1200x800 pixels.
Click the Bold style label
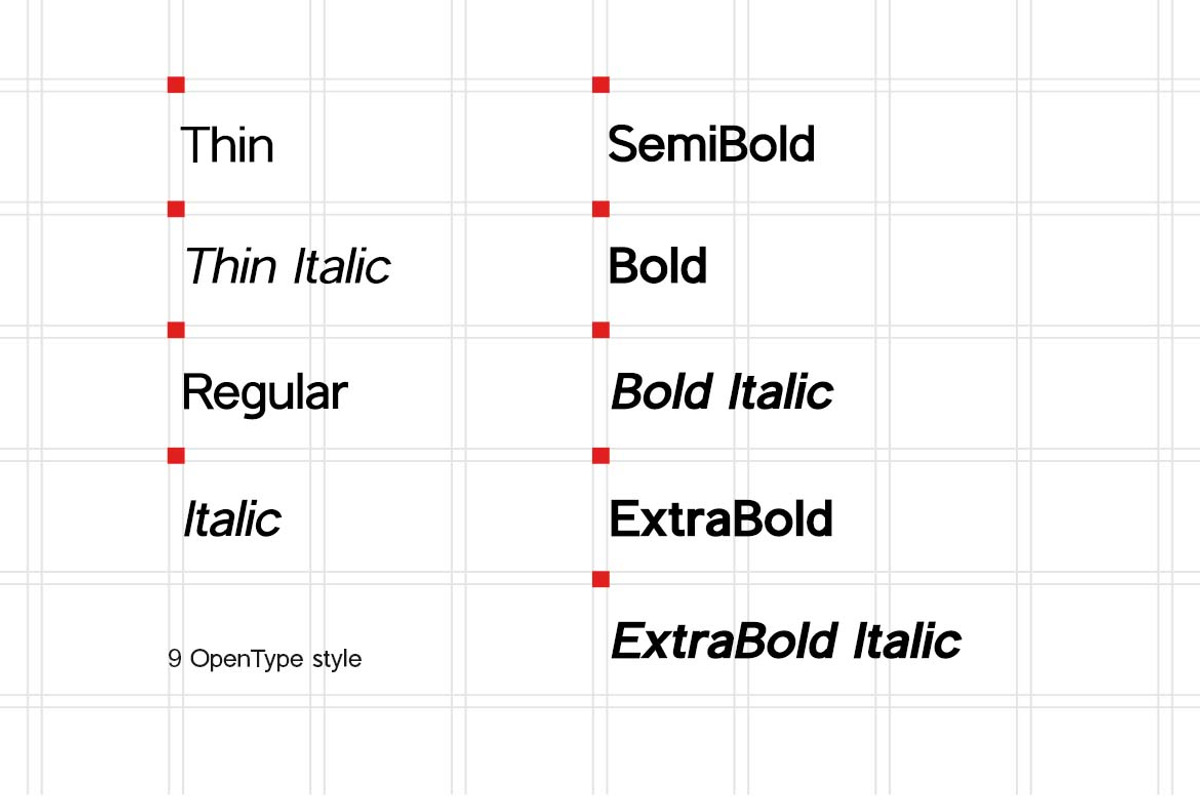(657, 267)
